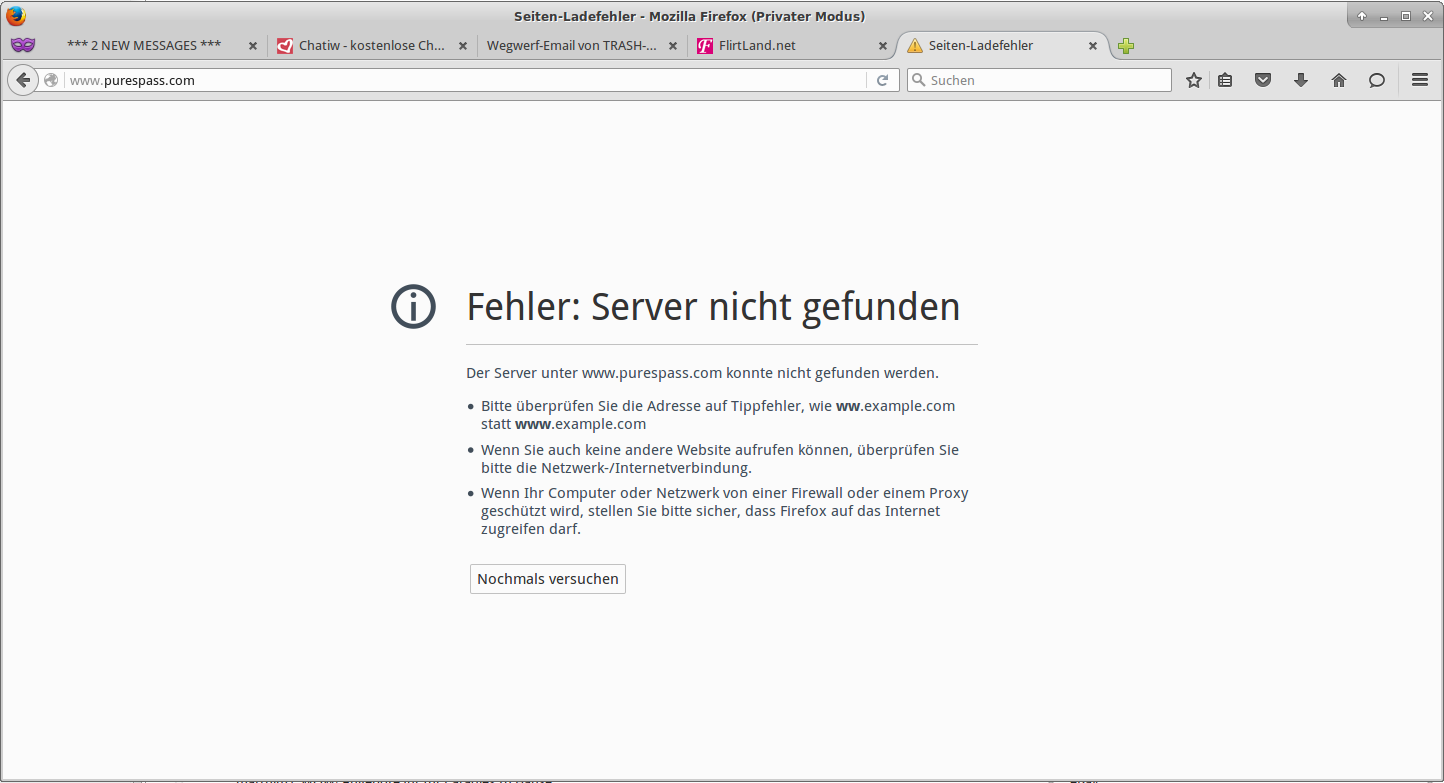Click the search magnifier icon

tap(918, 80)
